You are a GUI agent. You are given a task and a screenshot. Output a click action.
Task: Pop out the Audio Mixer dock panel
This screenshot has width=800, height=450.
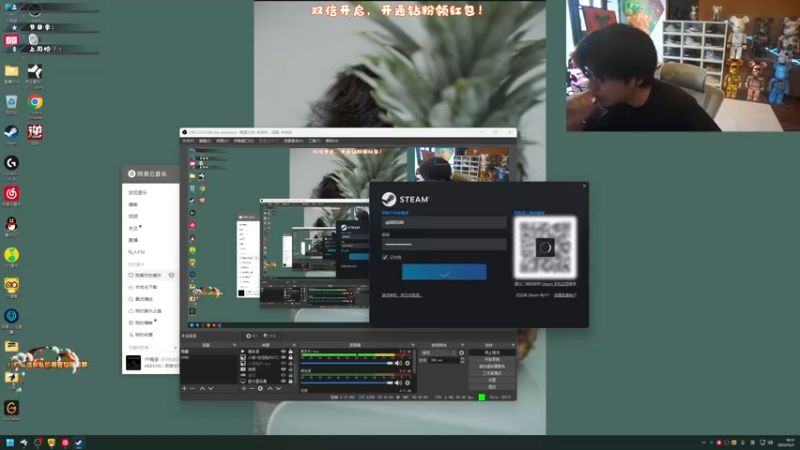click(413, 345)
